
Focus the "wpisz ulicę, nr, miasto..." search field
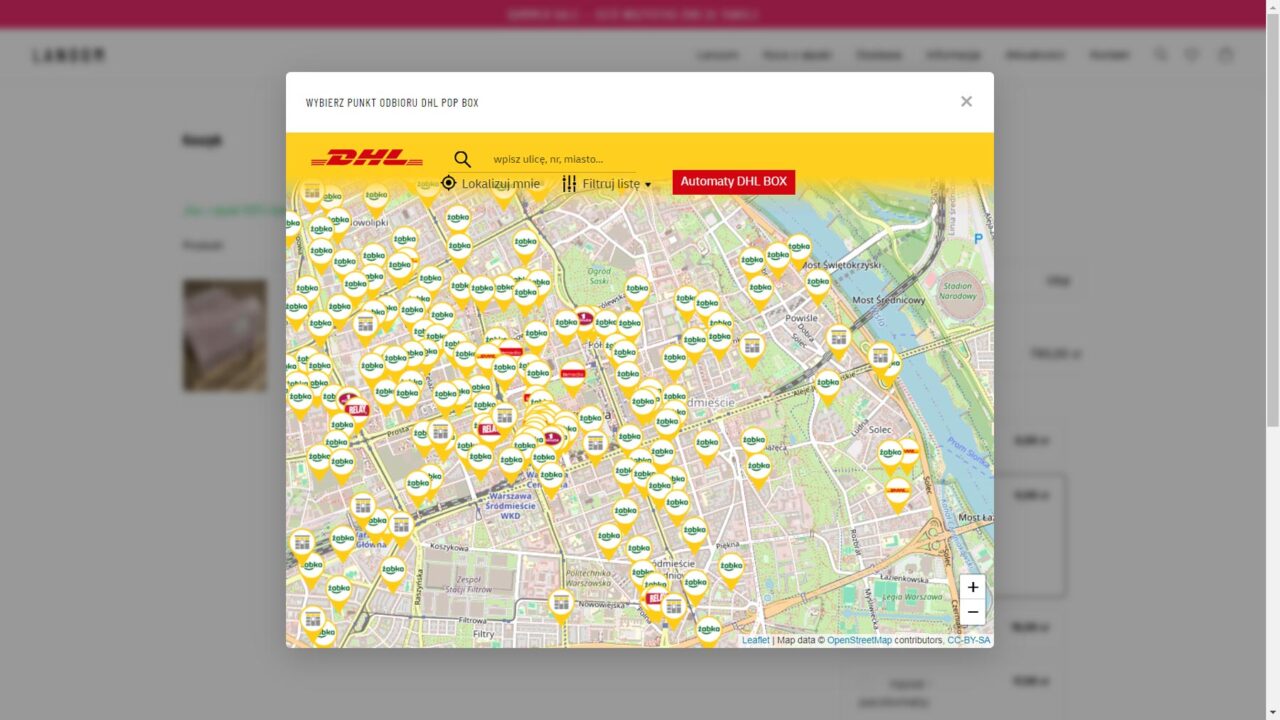point(563,159)
